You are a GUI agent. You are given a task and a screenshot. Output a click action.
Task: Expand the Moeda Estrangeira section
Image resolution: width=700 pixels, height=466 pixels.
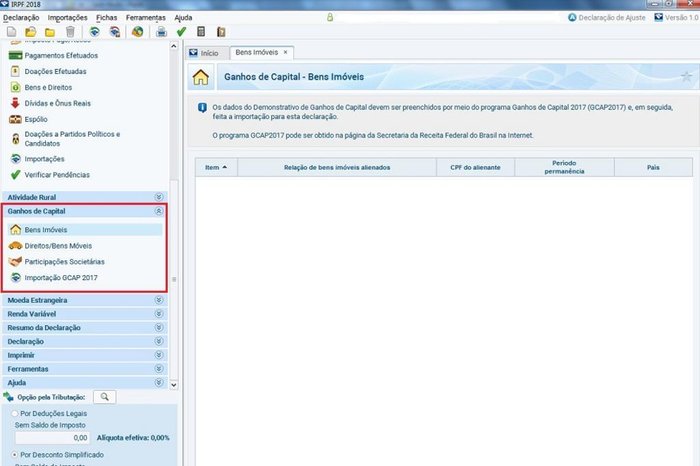point(158,300)
